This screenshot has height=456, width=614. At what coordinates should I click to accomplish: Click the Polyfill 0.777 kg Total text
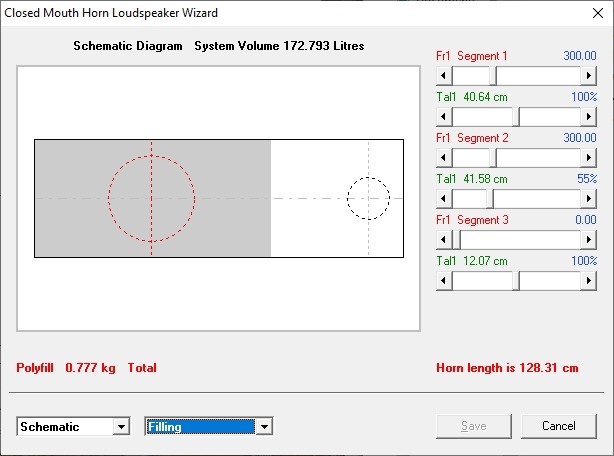tap(86, 368)
